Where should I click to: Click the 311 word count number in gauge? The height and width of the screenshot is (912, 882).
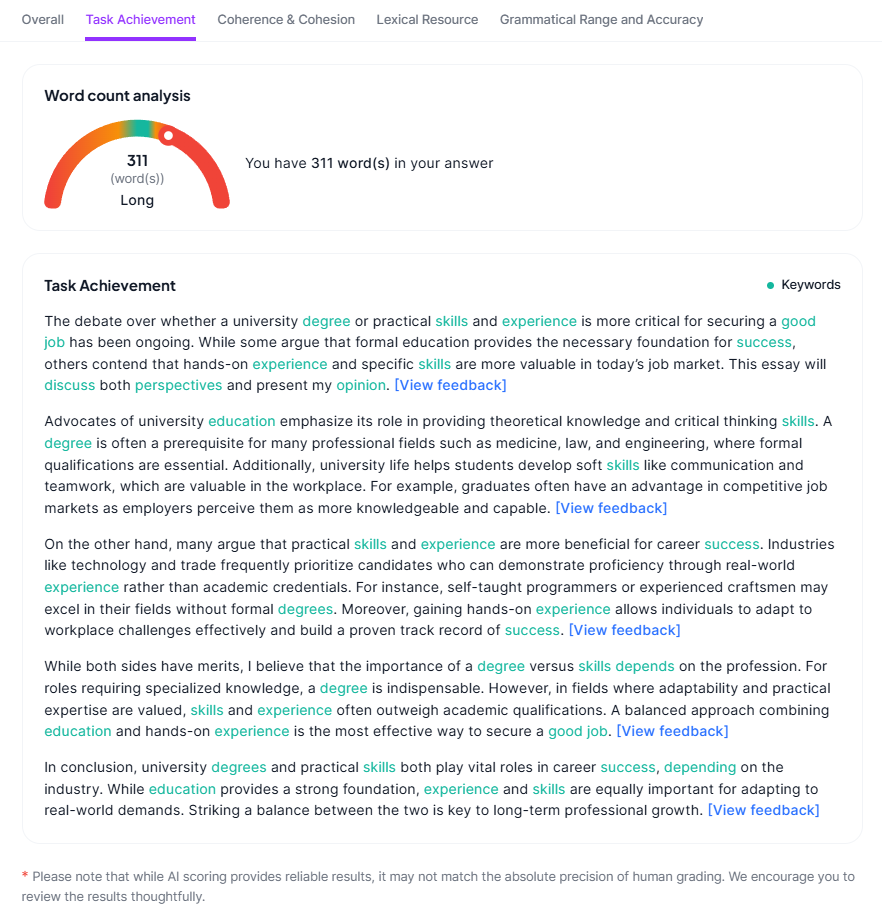[137, 161]
